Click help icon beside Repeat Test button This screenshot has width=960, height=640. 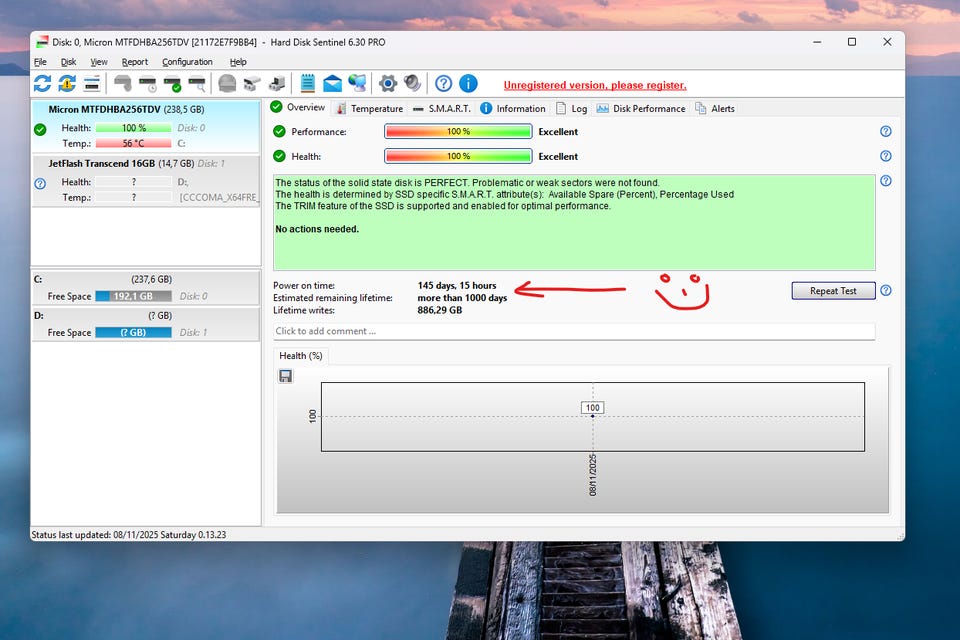point(885,290)
